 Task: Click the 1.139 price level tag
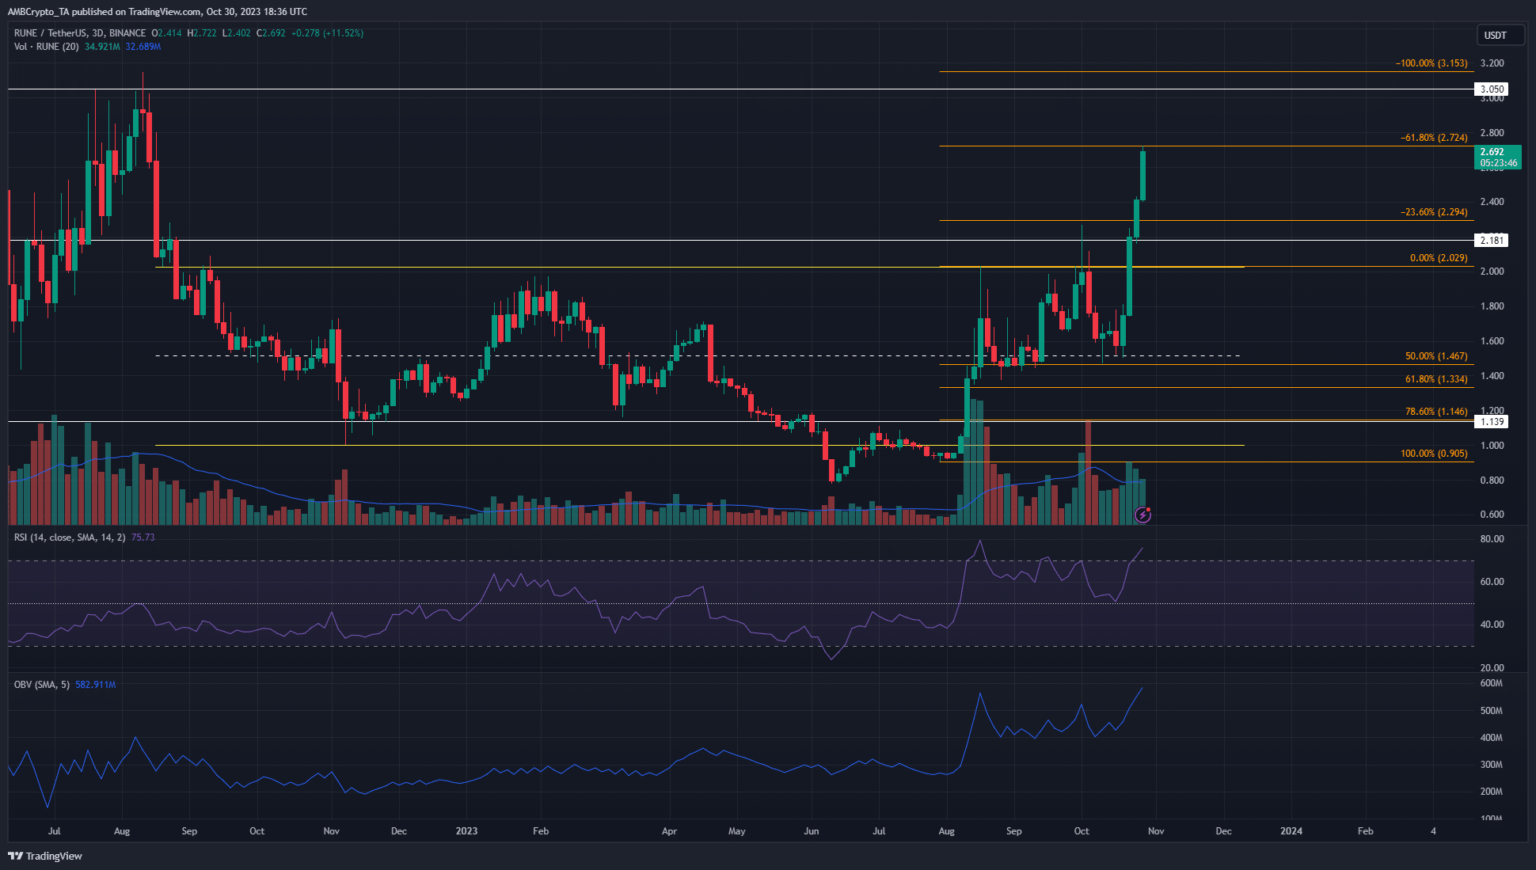1491,422
